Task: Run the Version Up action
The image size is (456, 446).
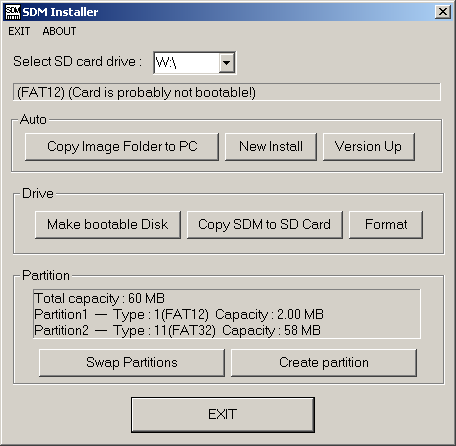Action: point(368,147)
